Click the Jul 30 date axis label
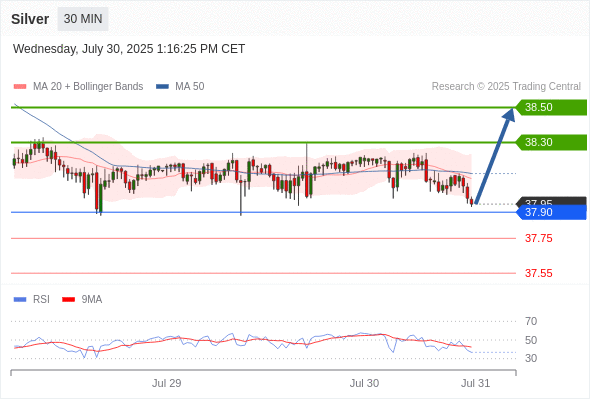 click(x=364, y=383)
